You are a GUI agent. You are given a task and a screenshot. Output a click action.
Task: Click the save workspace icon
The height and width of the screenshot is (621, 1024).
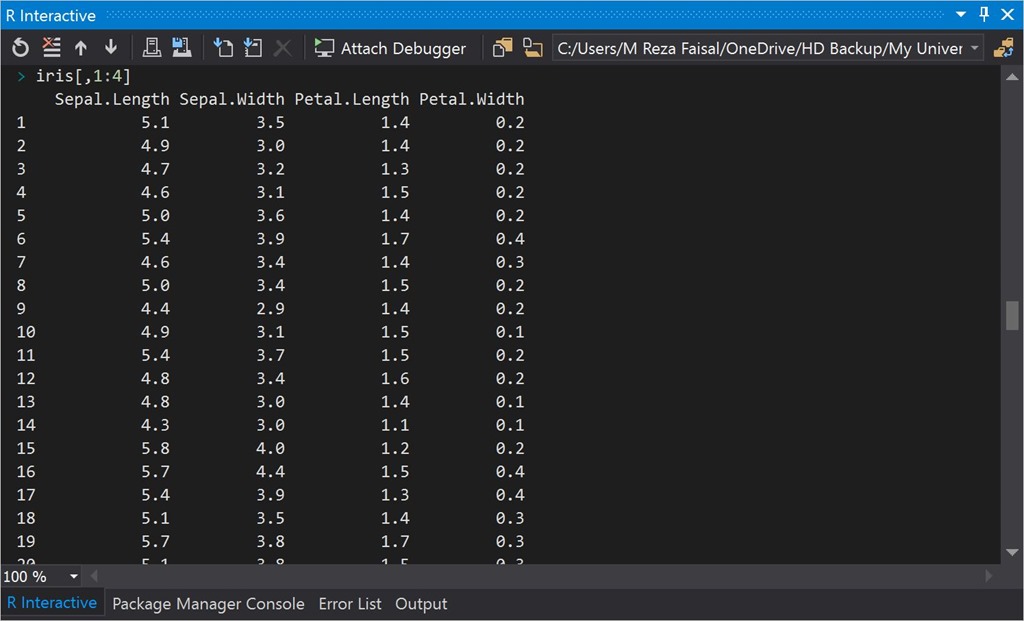(x=181, y=48)
